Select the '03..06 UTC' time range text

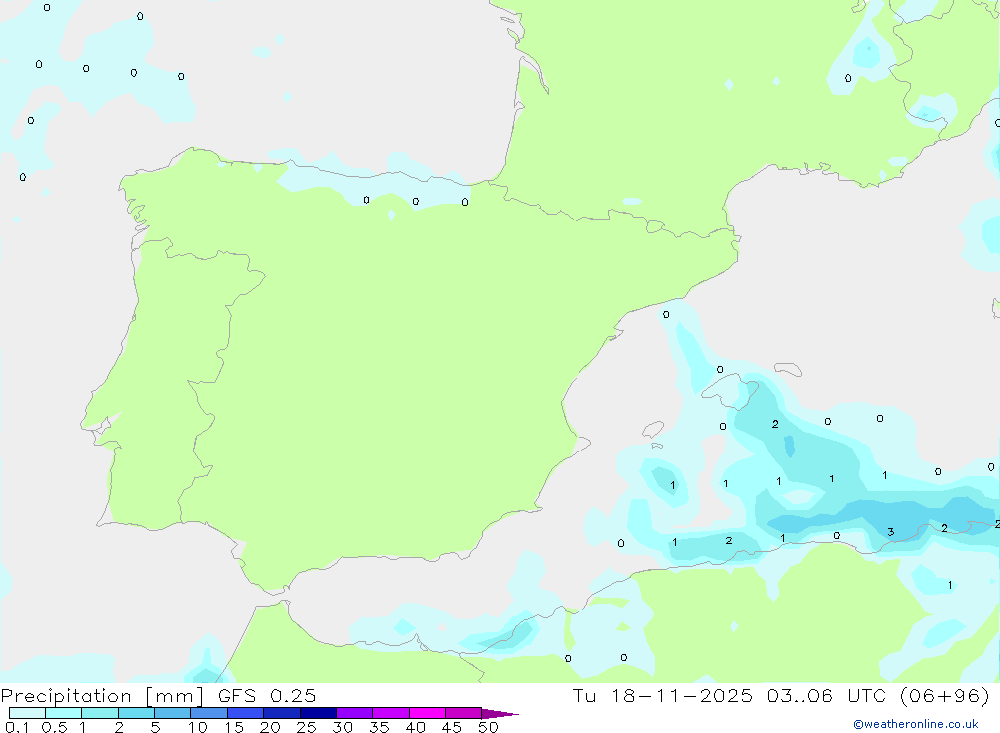[826, 695]
